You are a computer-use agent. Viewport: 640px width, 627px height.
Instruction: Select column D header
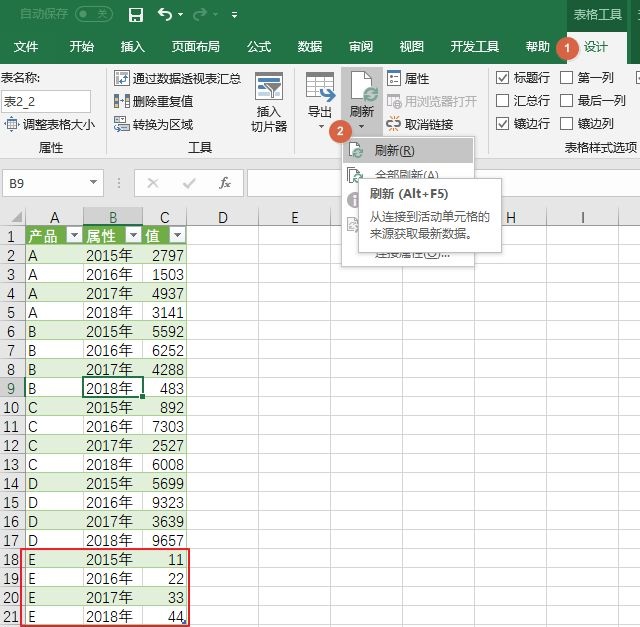tap(222, 217)
